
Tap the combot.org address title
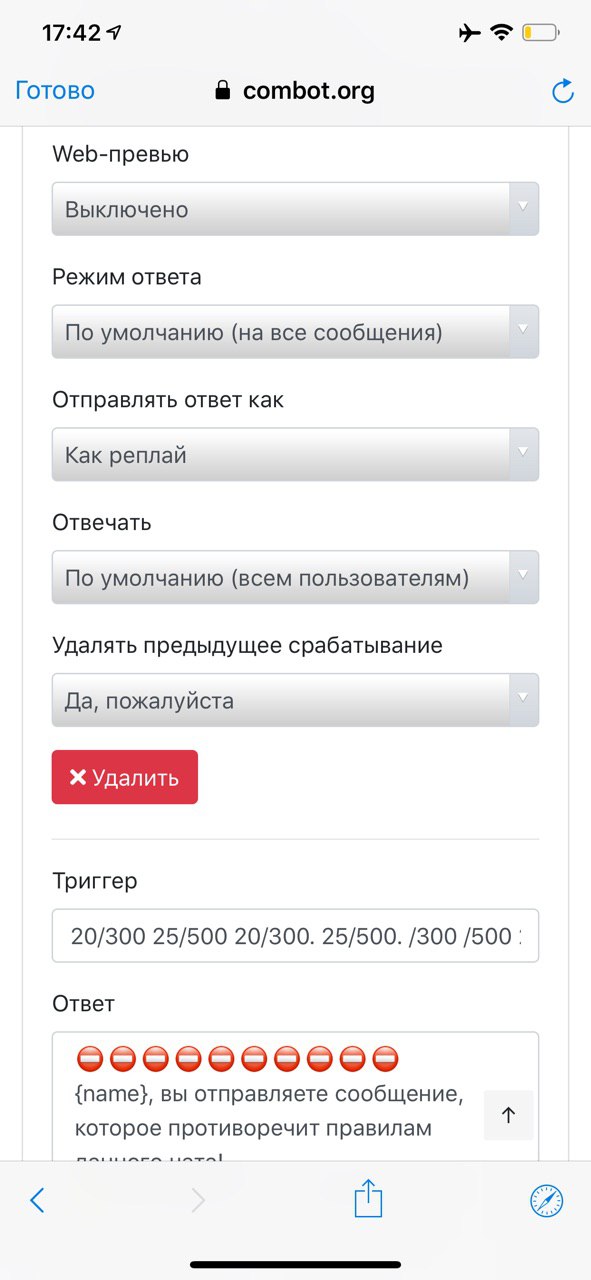[309, 91]
